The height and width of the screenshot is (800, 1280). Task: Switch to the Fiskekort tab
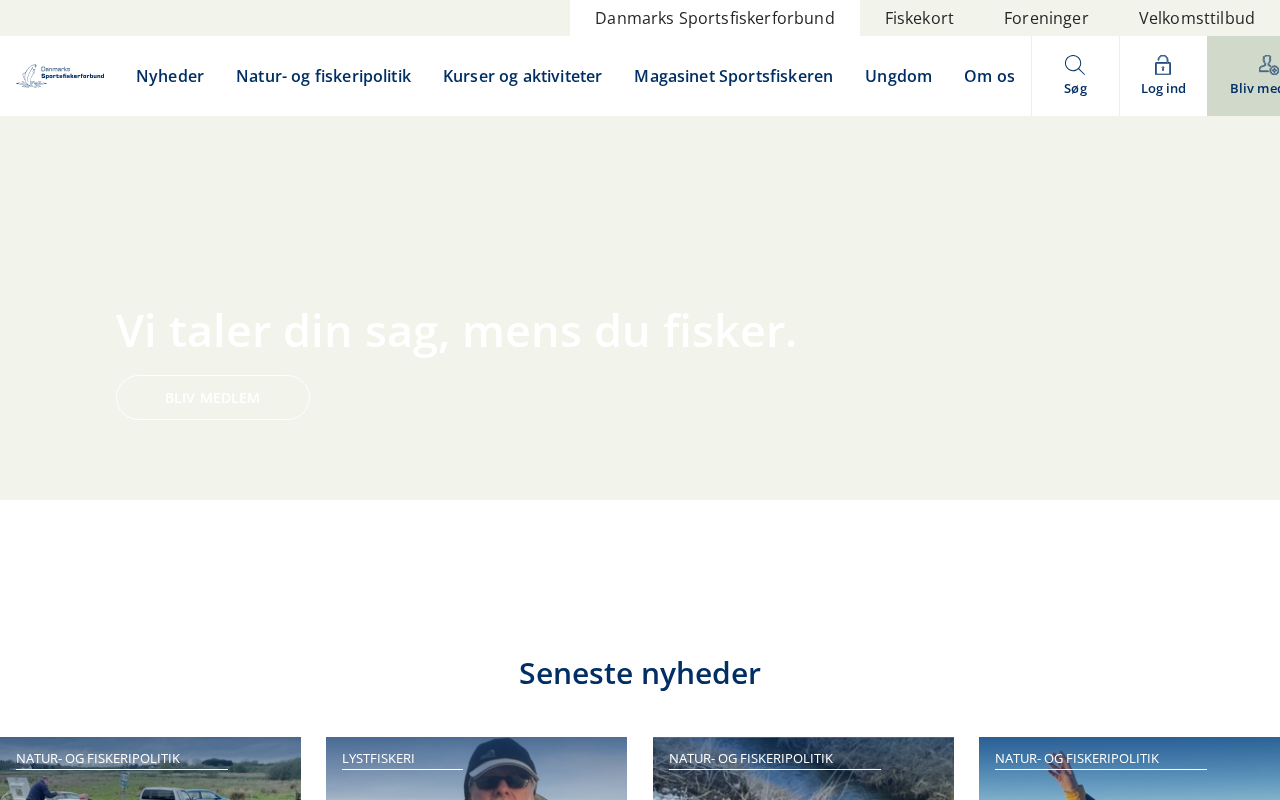[x=919, y=18]
